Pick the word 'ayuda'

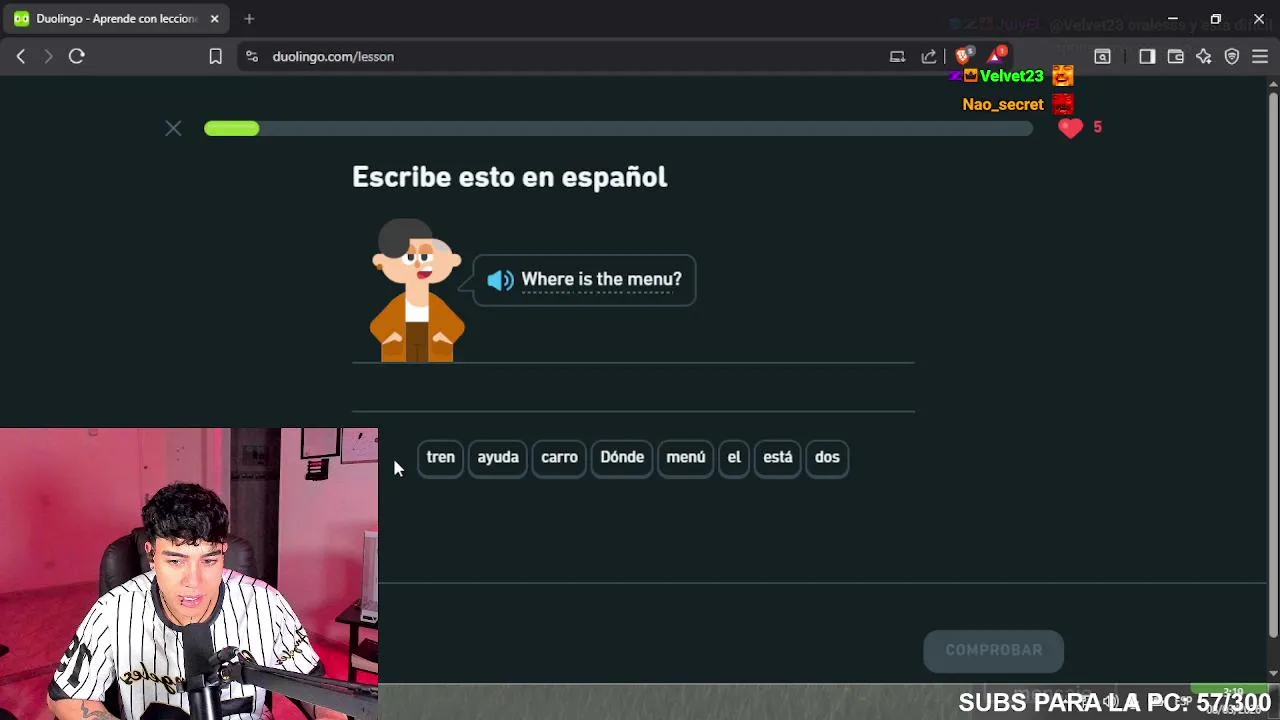pos(498,457)
